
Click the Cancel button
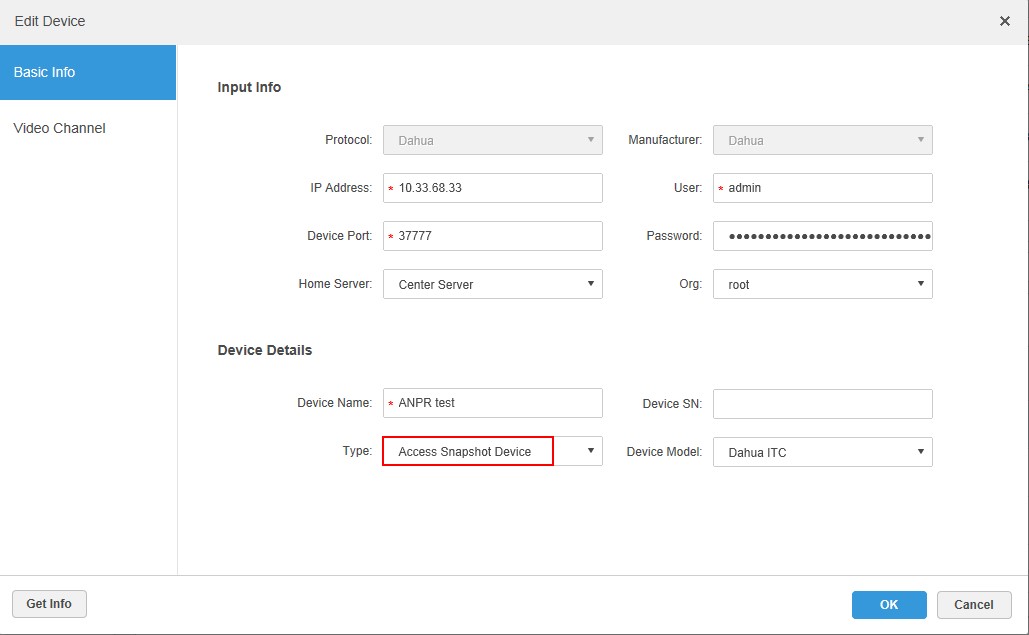coord(973,605)
